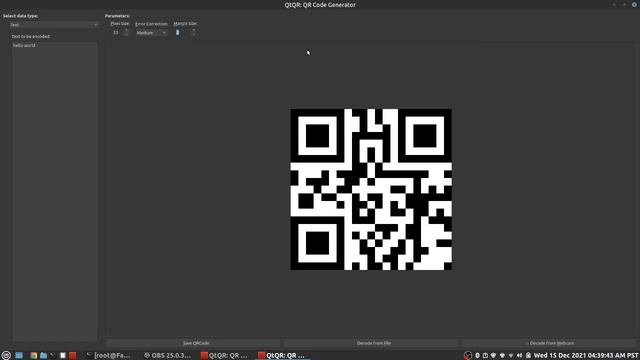
Task: Decrease the Pixel Size value with down arrow
Action: [x=126, y=35]
